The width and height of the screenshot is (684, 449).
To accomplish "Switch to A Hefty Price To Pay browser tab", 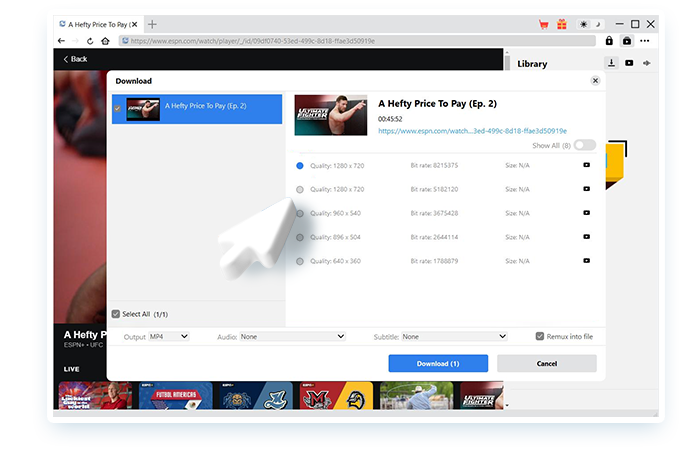I will click(98, 24).
